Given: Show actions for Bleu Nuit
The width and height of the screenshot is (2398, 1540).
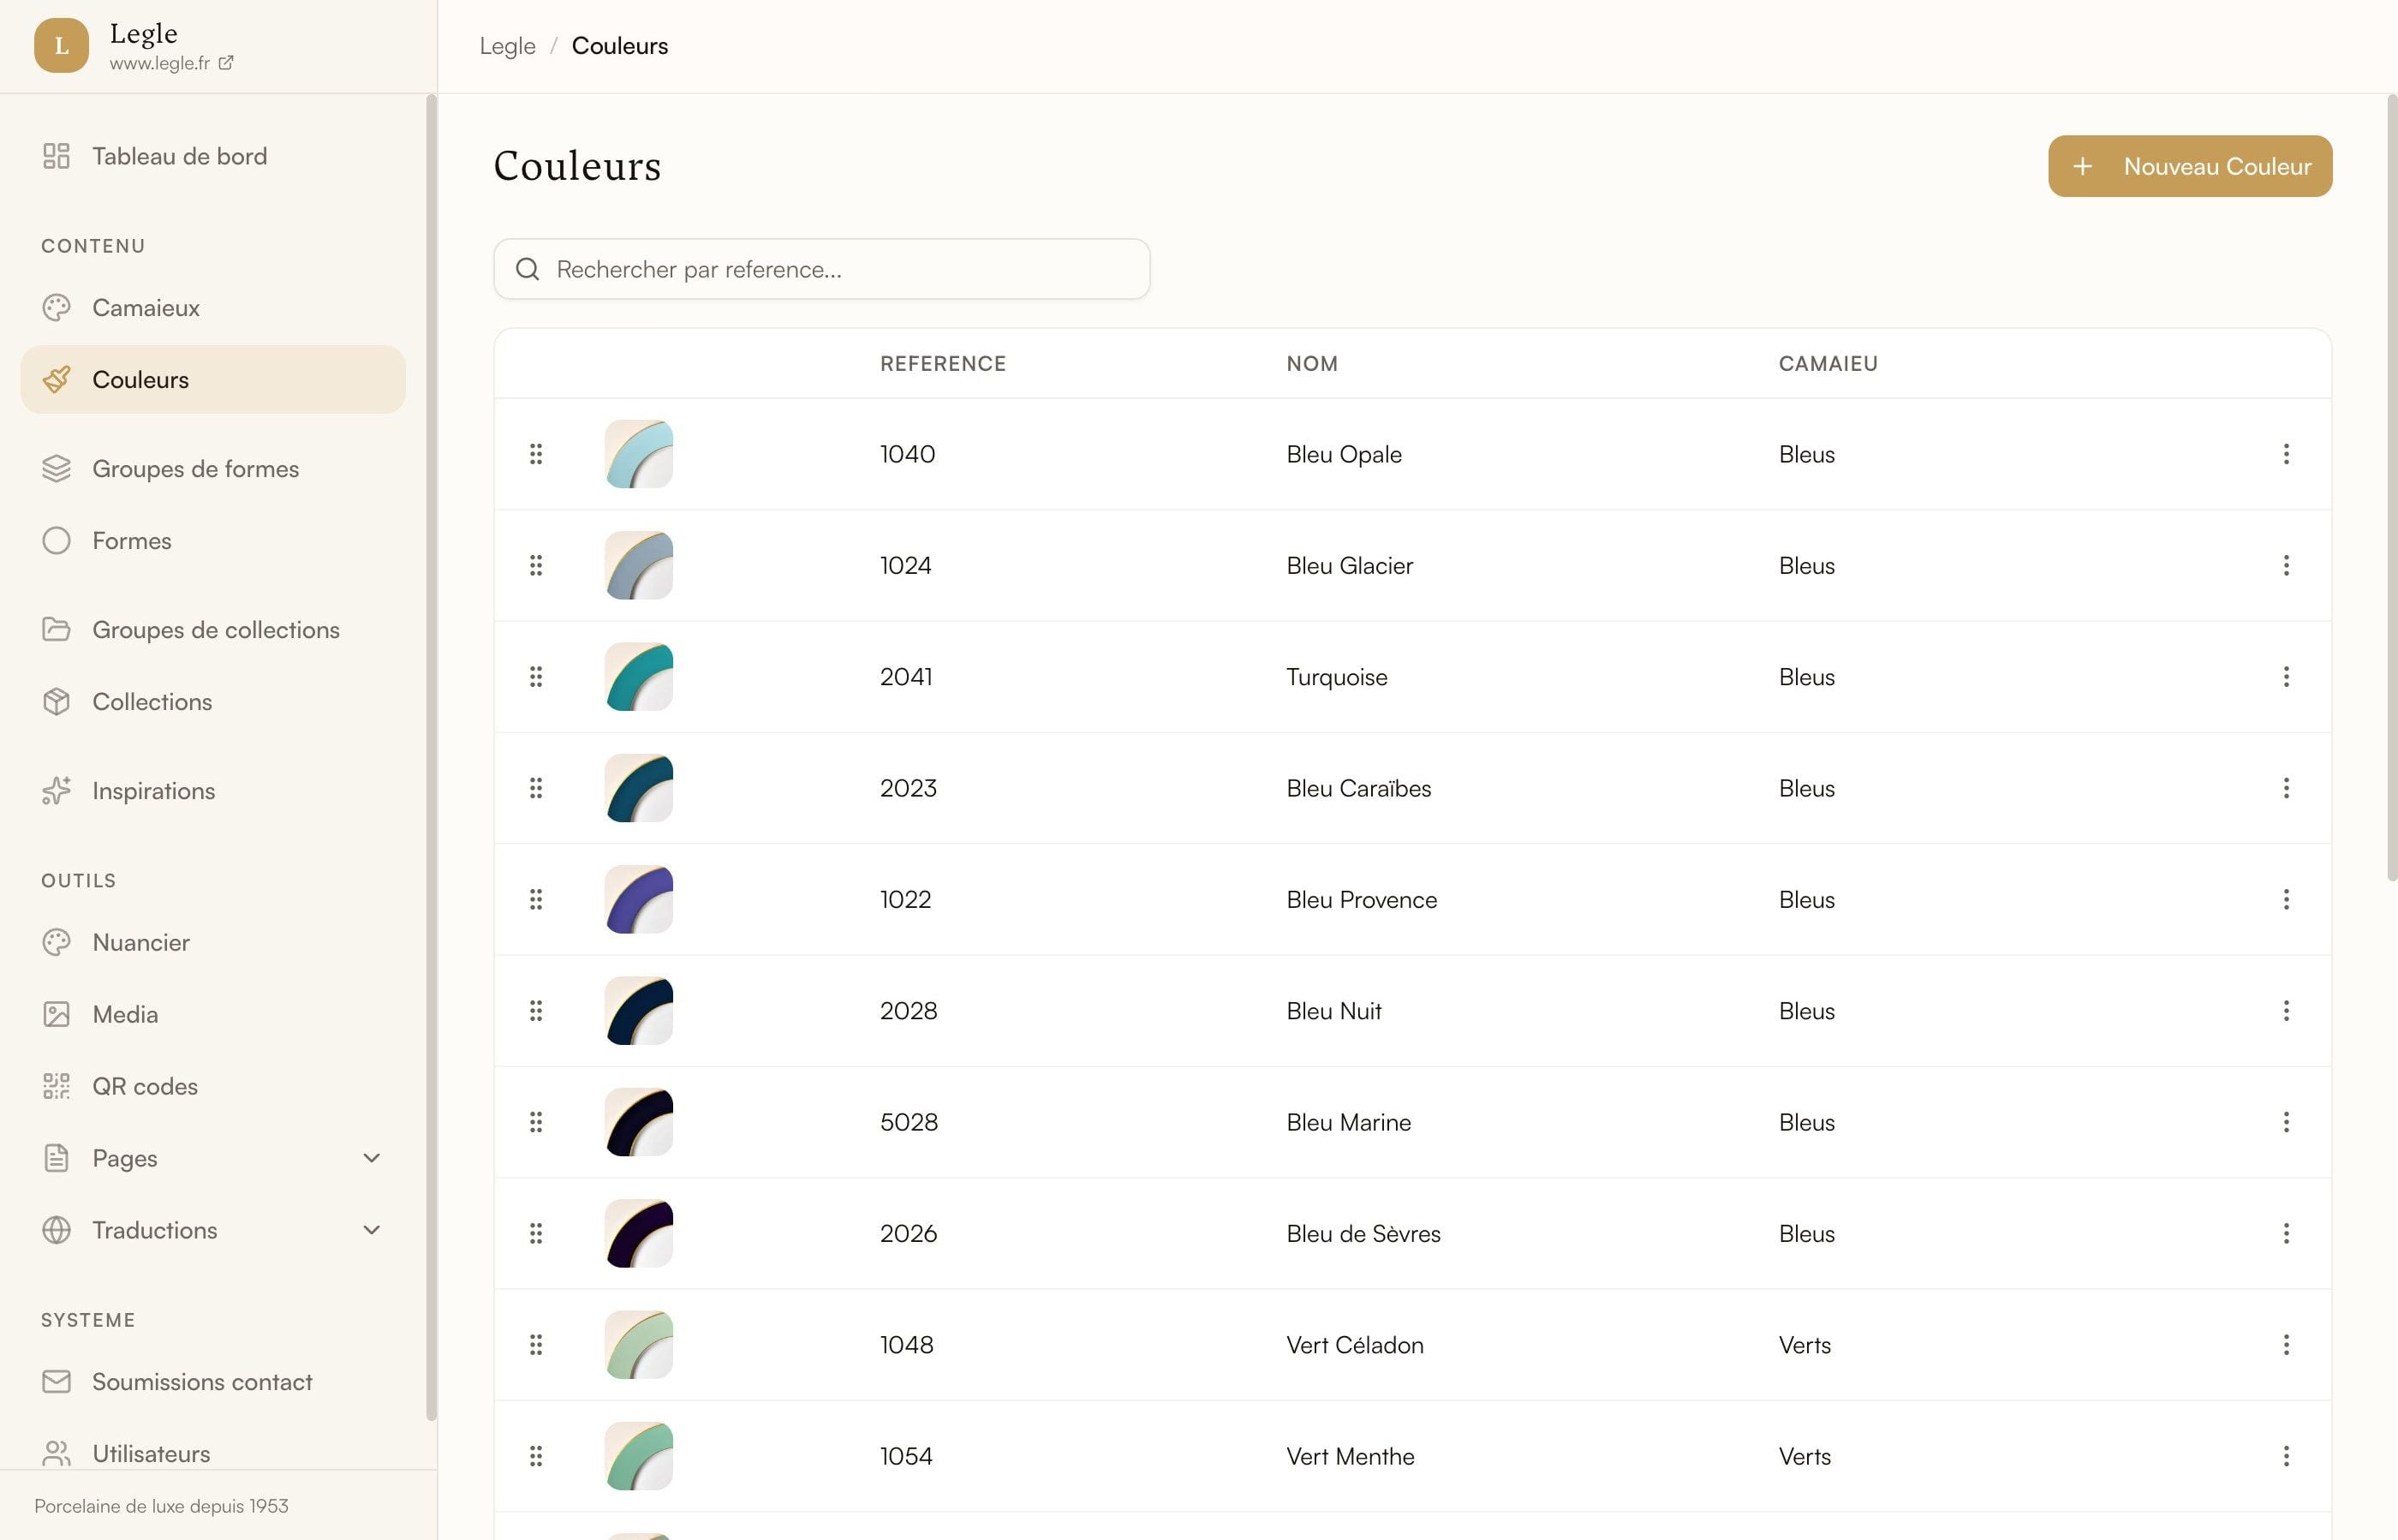Looking at the screenshot, I should point(2286,1011).
